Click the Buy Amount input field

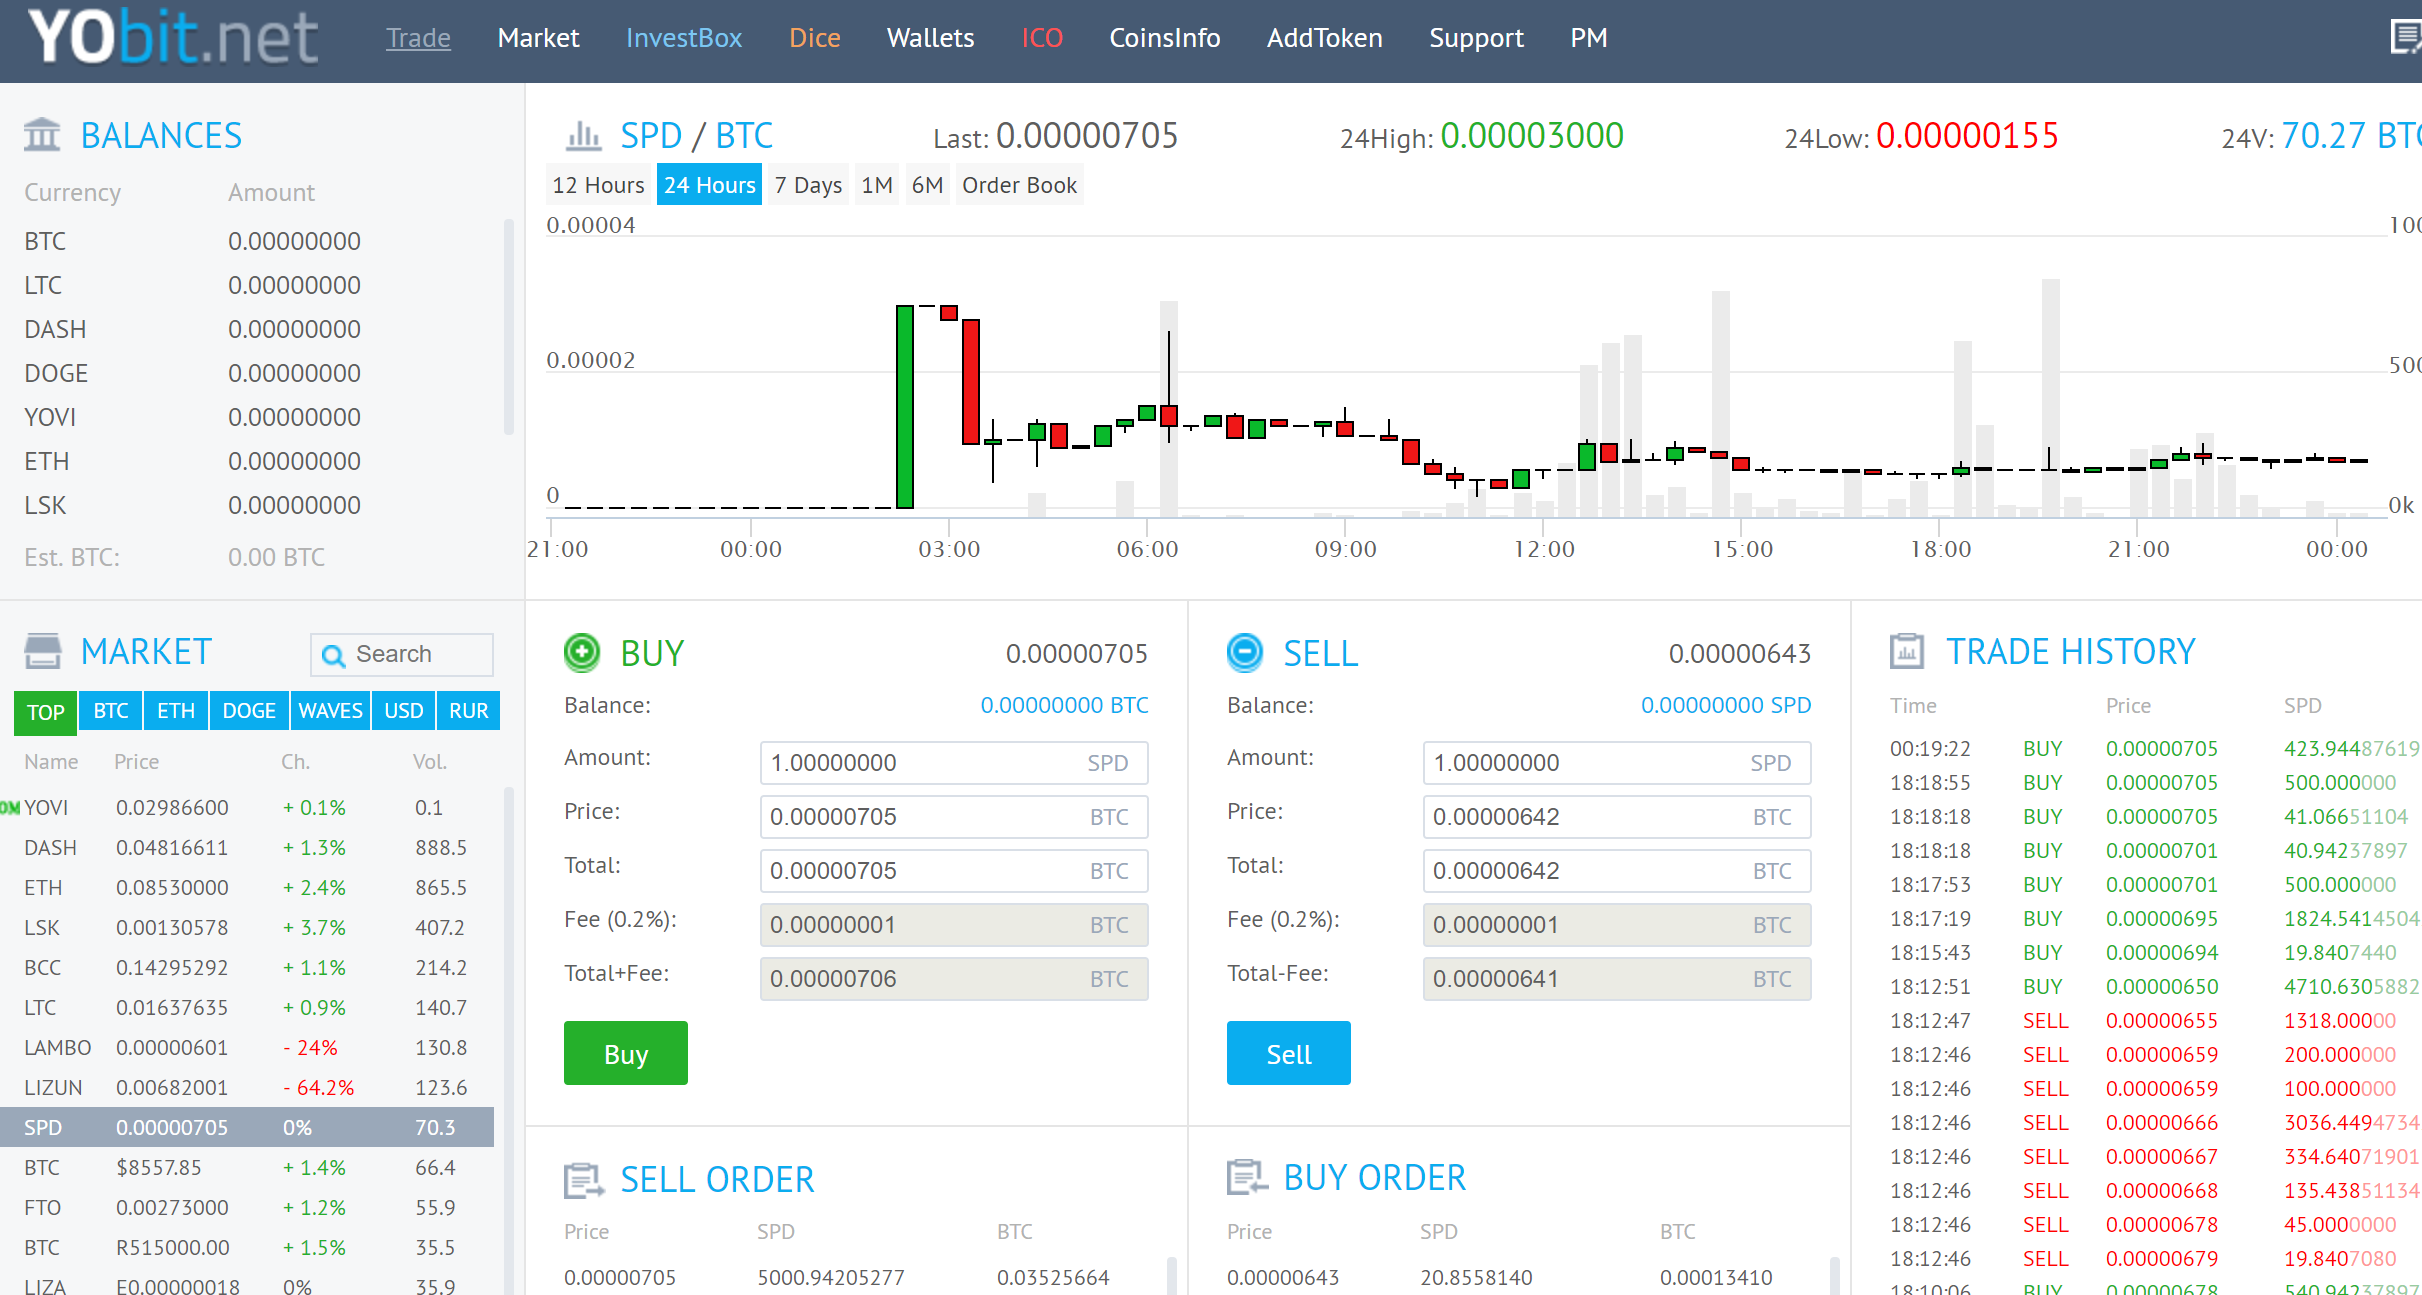(954, 763)
